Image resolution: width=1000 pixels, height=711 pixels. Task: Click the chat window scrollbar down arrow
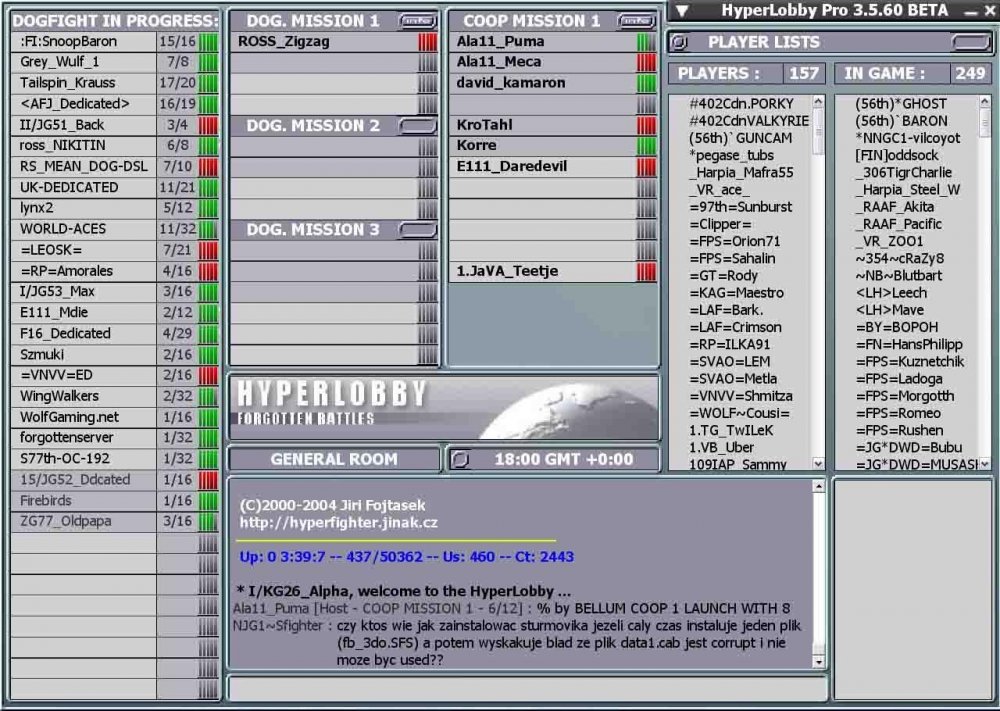click(819, 661)
